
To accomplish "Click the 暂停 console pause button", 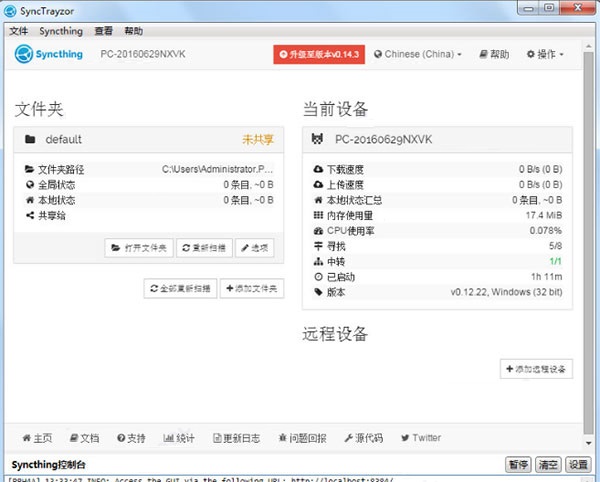I will 518,465.
